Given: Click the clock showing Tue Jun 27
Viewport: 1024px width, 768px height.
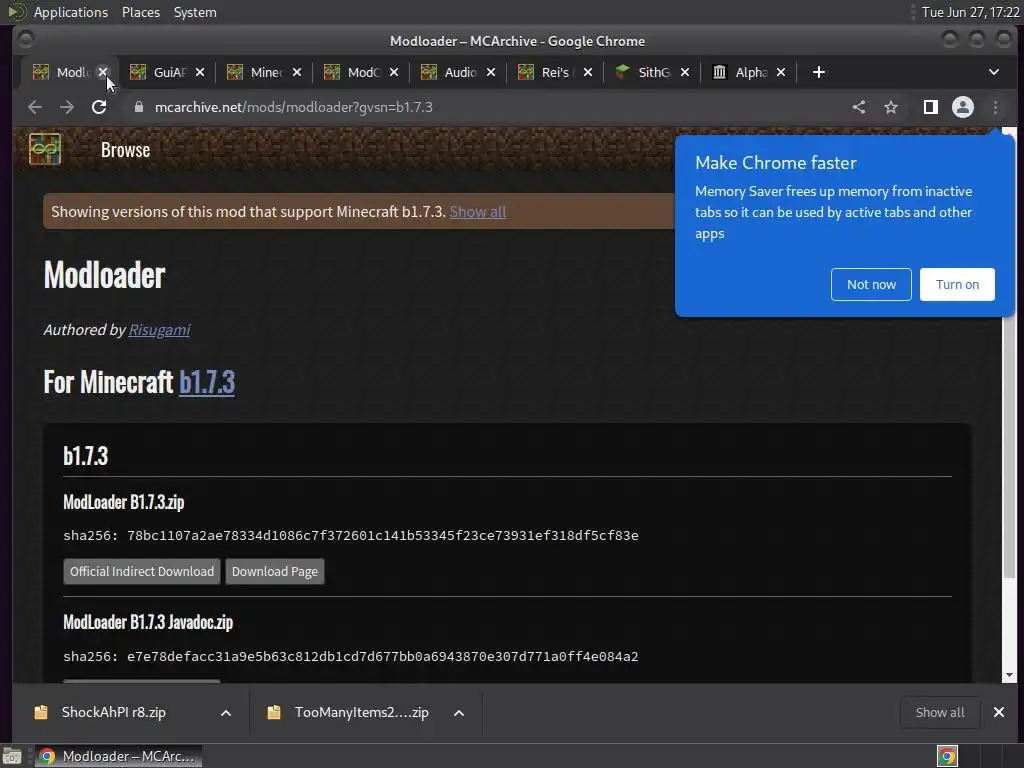Looking at the screenshot, I should coord(970,12).
